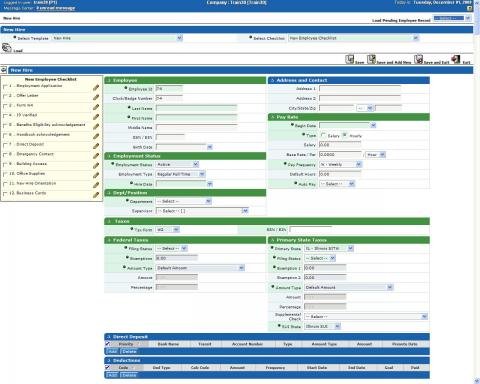Click the Save icon in toolbar
480x384 pixels.
point(349,59)
